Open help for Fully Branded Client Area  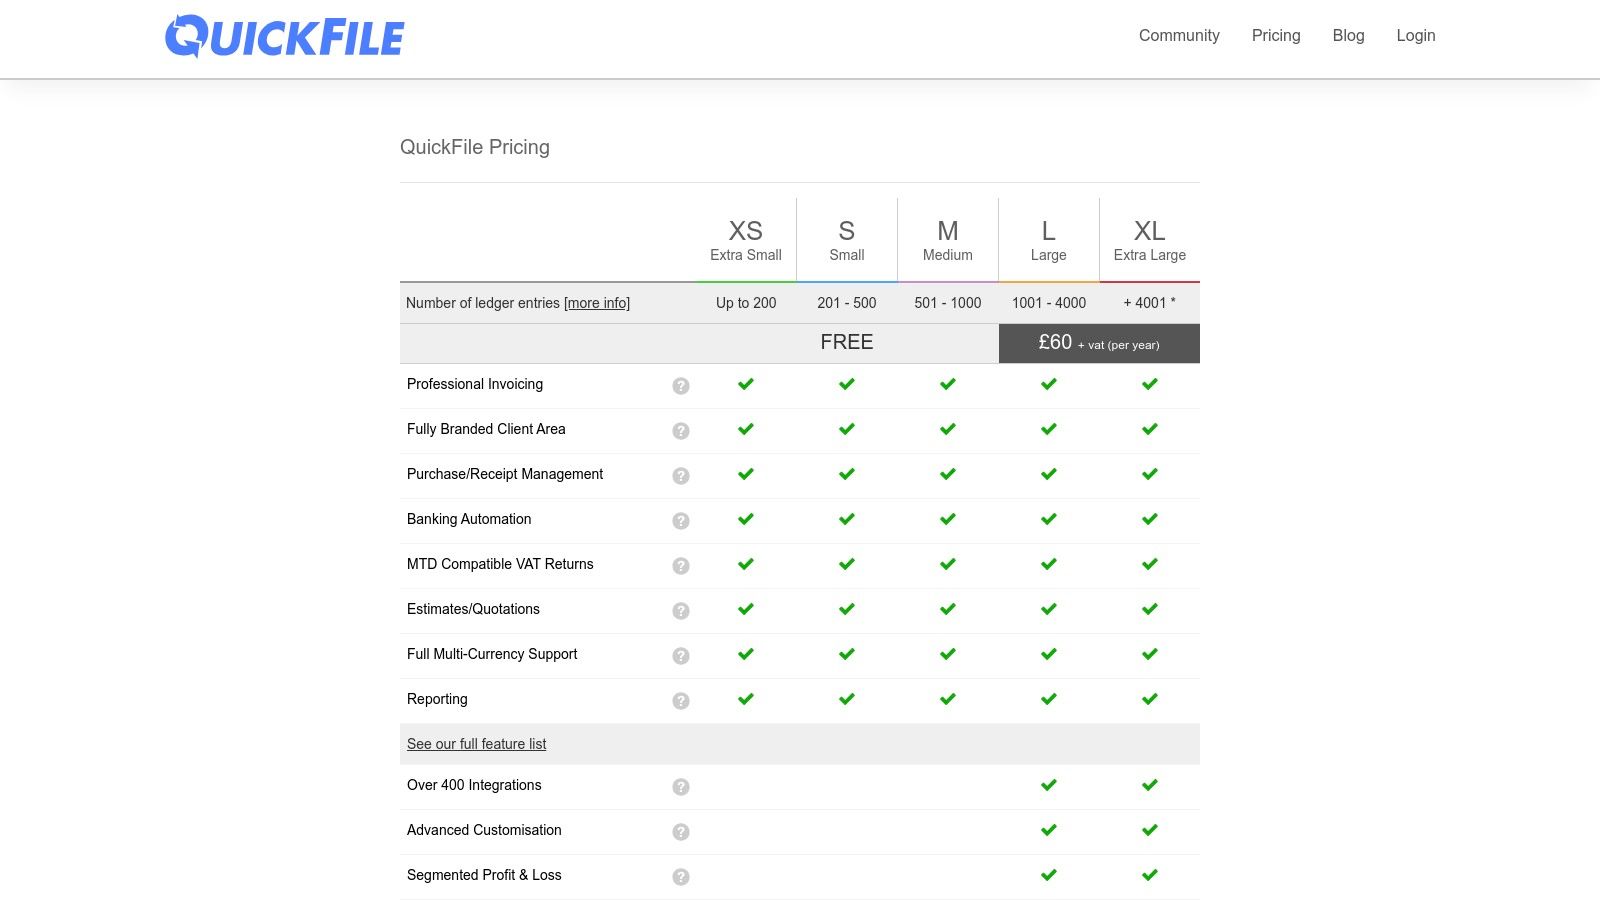coord(681,430)
